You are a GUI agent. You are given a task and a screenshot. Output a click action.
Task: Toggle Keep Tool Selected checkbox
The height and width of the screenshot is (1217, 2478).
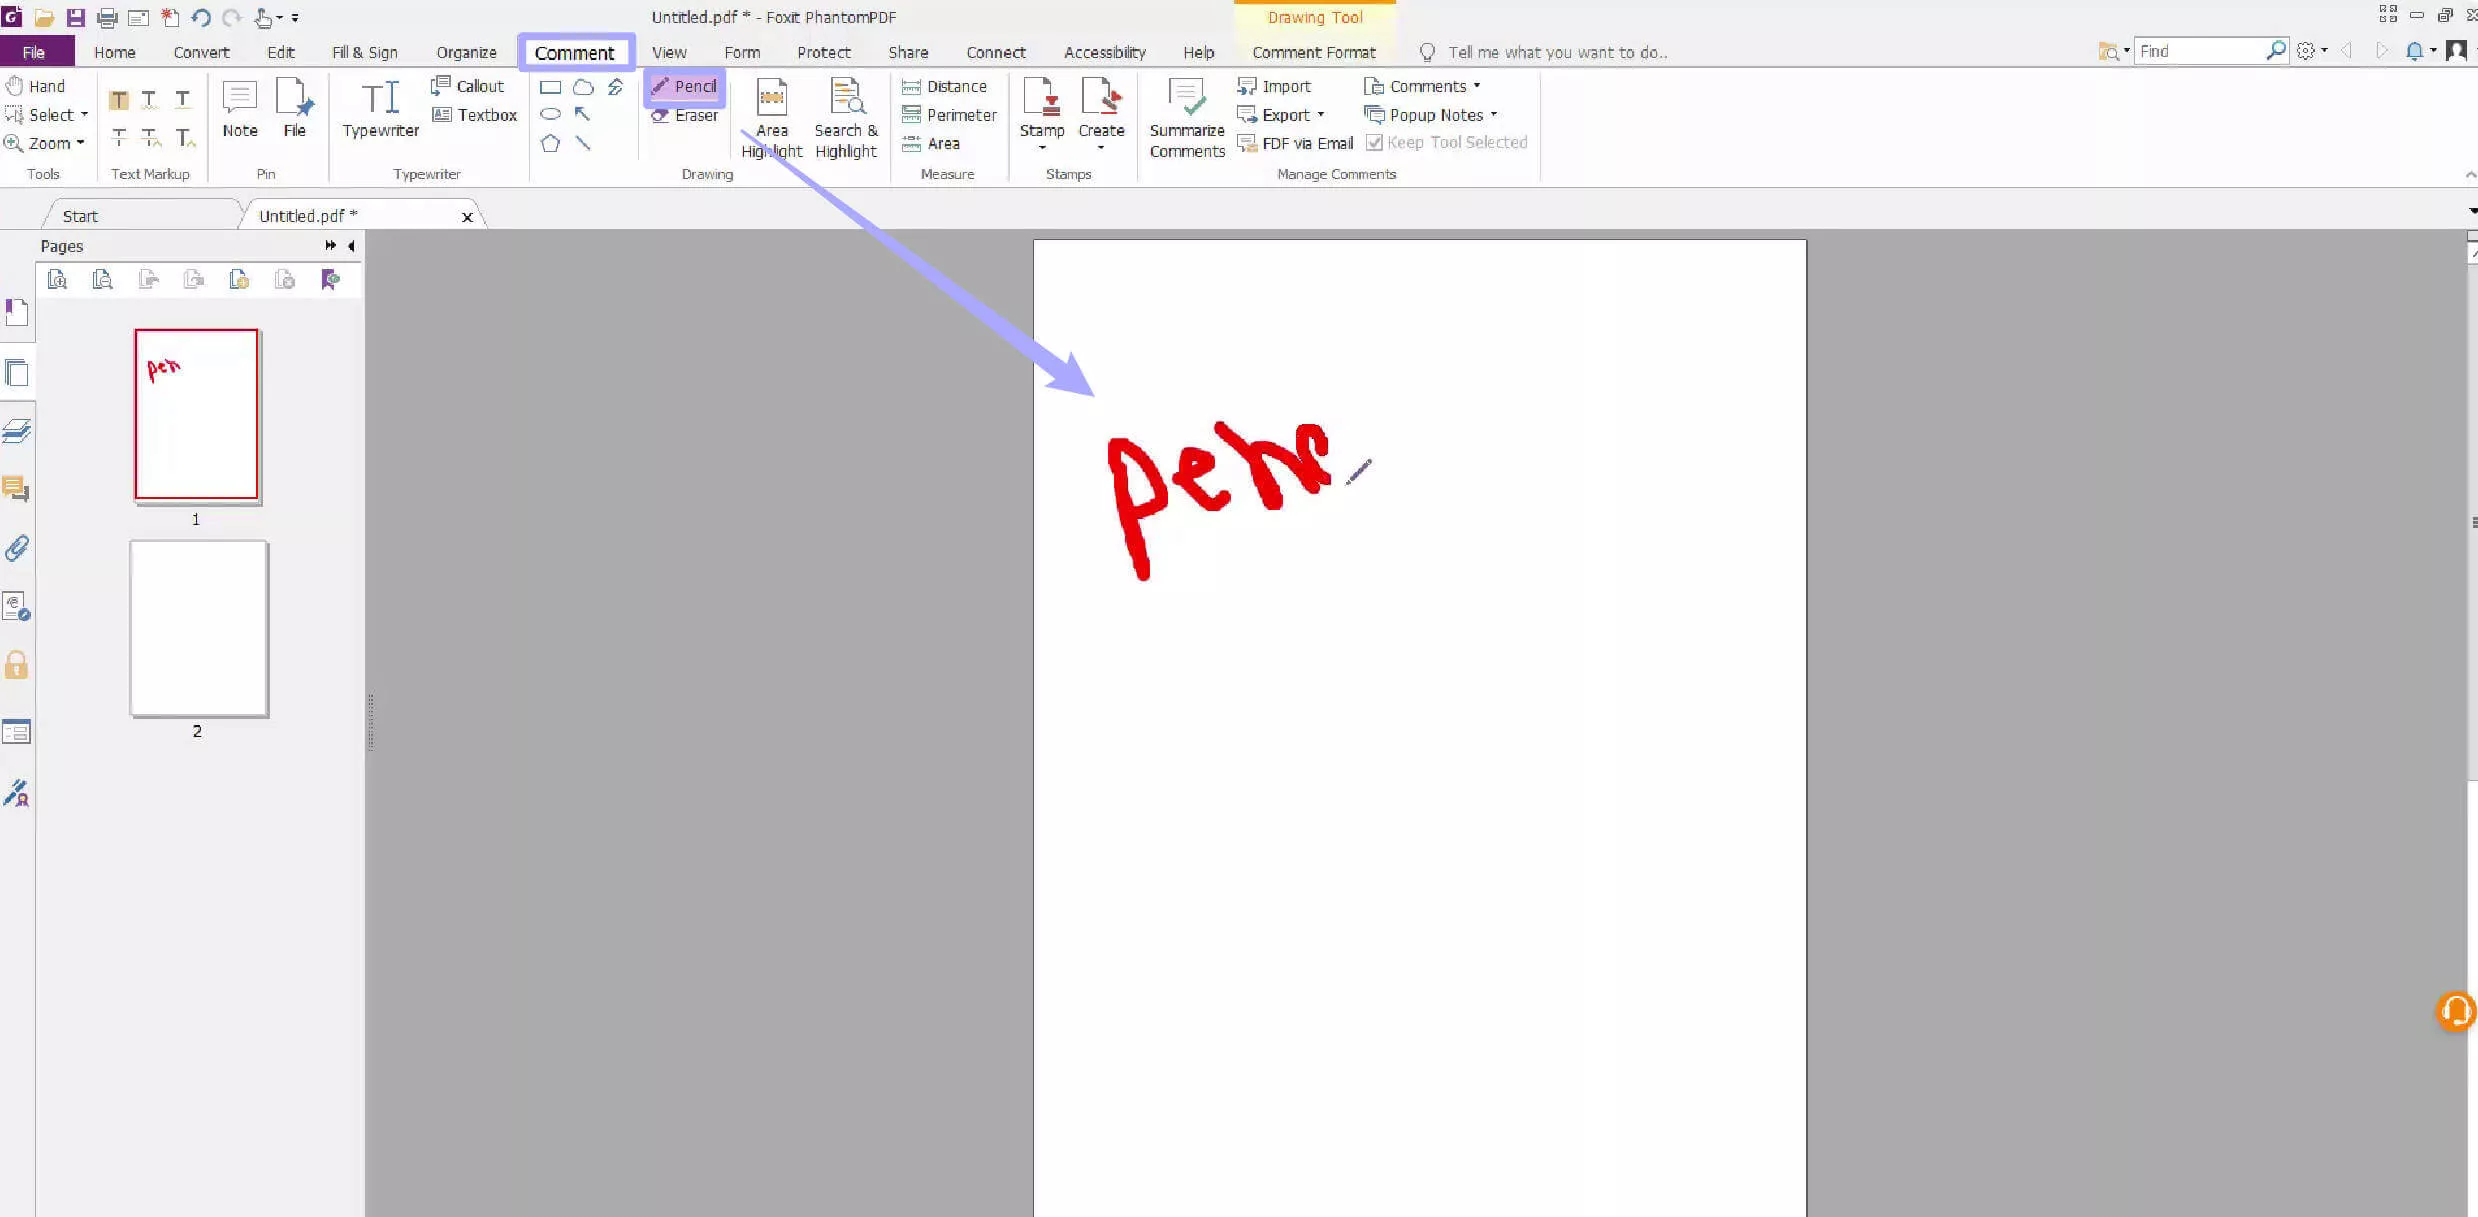click(x=1375, y=143)
